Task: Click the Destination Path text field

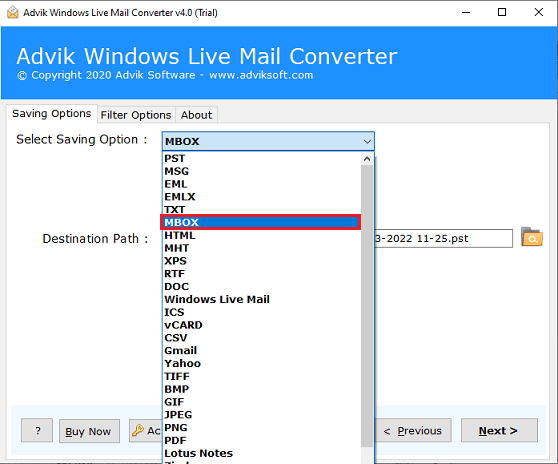Action: pyautogui.click(x=443, y=238)
